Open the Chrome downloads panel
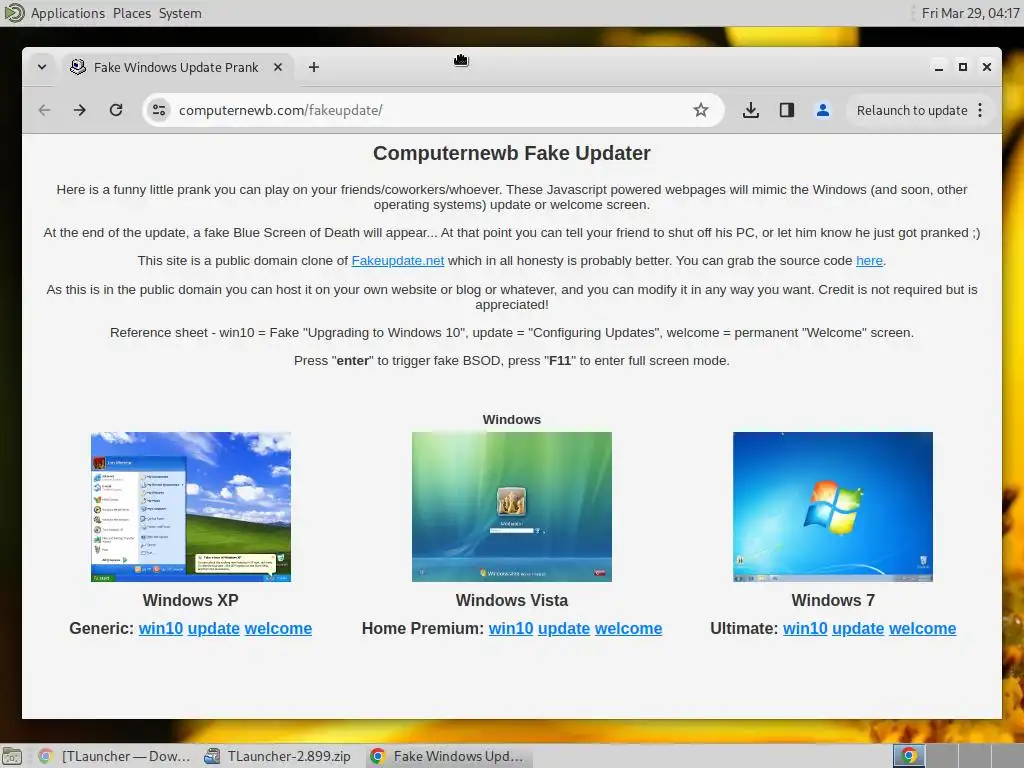Image resolution: width=1024 pixels, height=768 pixels. pyautogui.click(x=750, y=110)
